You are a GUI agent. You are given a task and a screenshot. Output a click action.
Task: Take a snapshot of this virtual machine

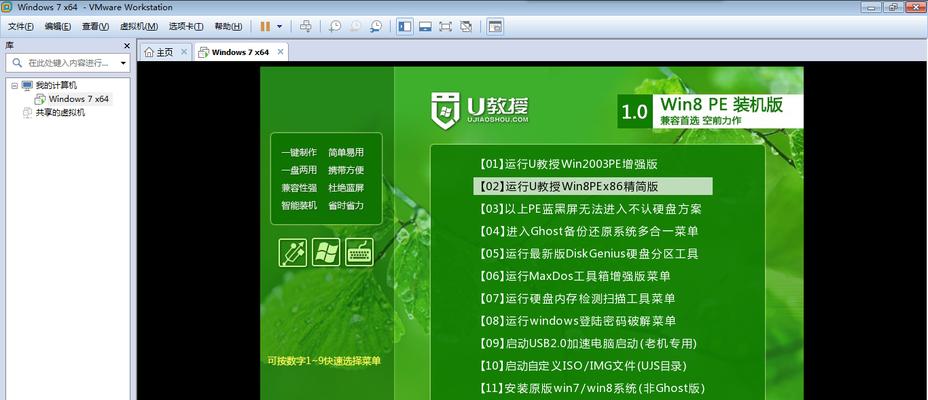point(335,27)
